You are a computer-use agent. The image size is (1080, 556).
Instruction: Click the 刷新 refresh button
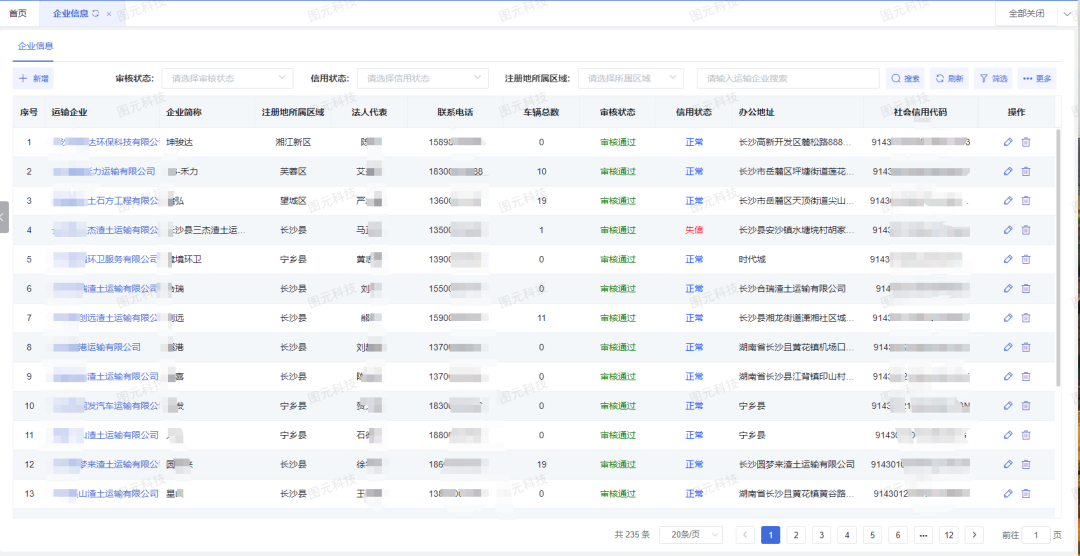point(949,78)
